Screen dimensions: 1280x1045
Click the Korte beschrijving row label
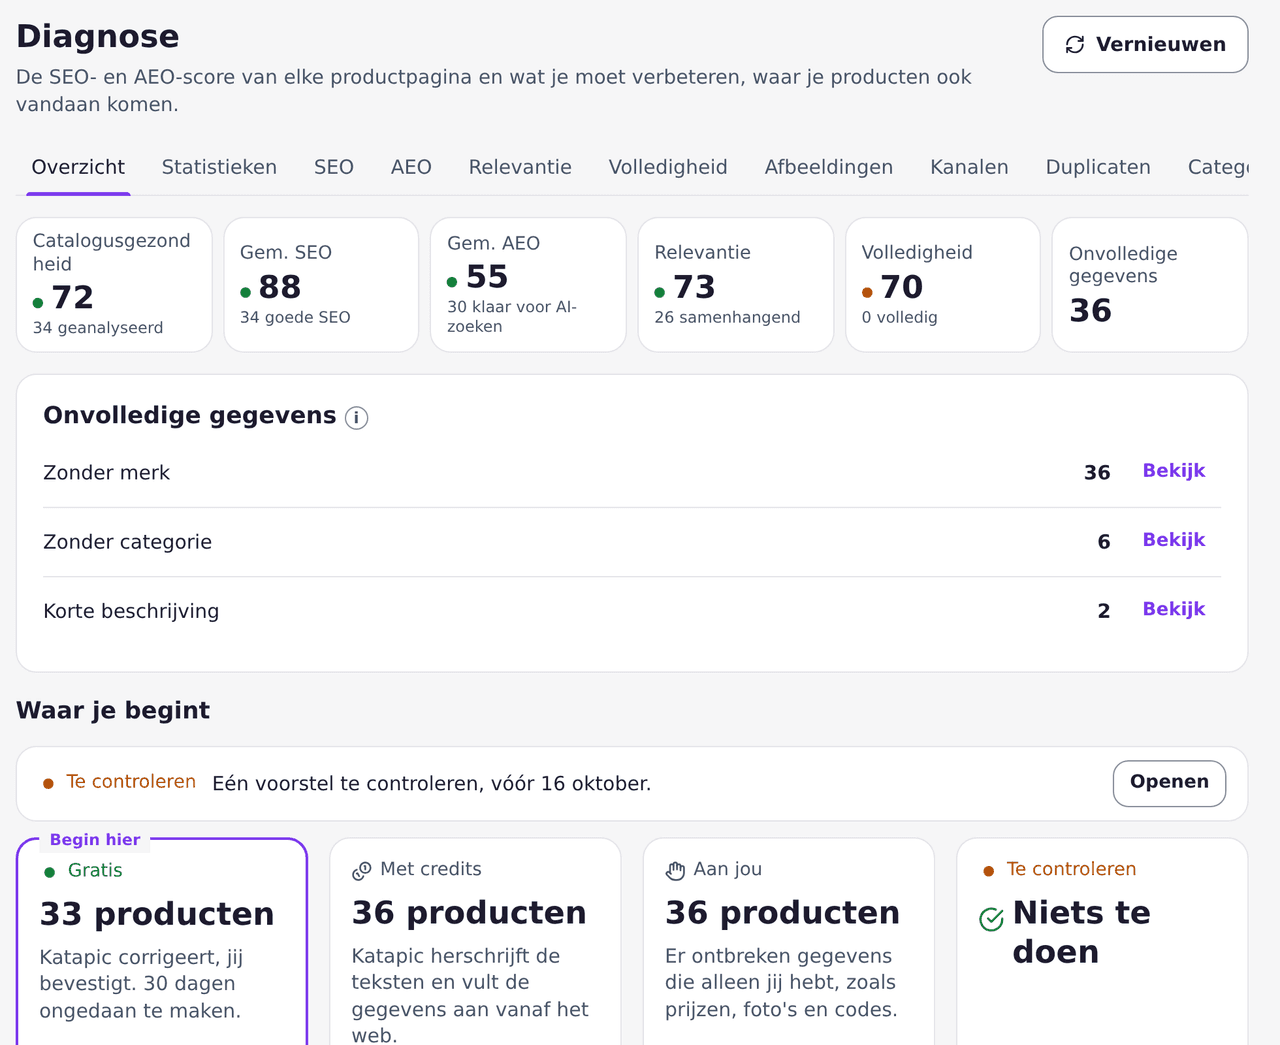point(131,611)
